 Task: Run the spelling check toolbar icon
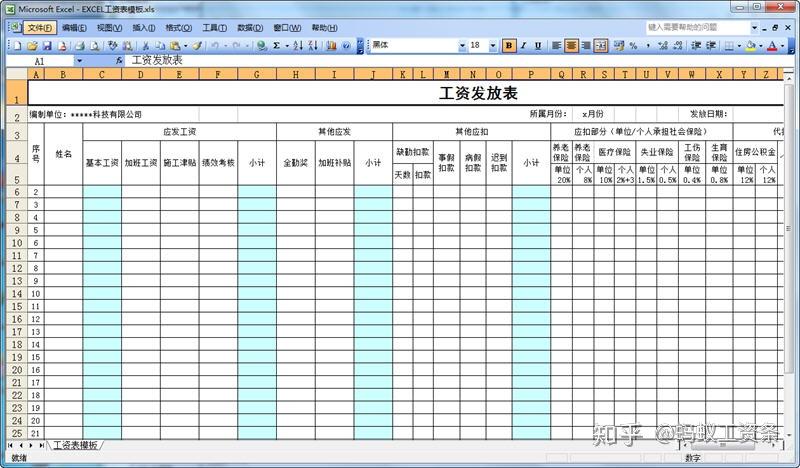[x=113, y=46]
